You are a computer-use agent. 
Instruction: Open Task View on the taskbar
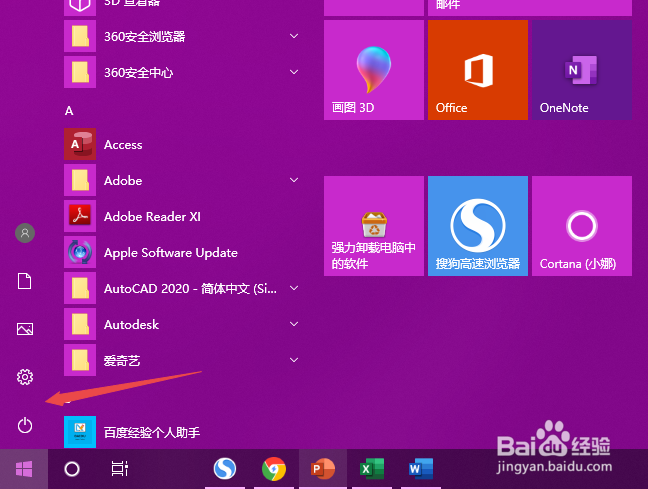click(120, 469)
